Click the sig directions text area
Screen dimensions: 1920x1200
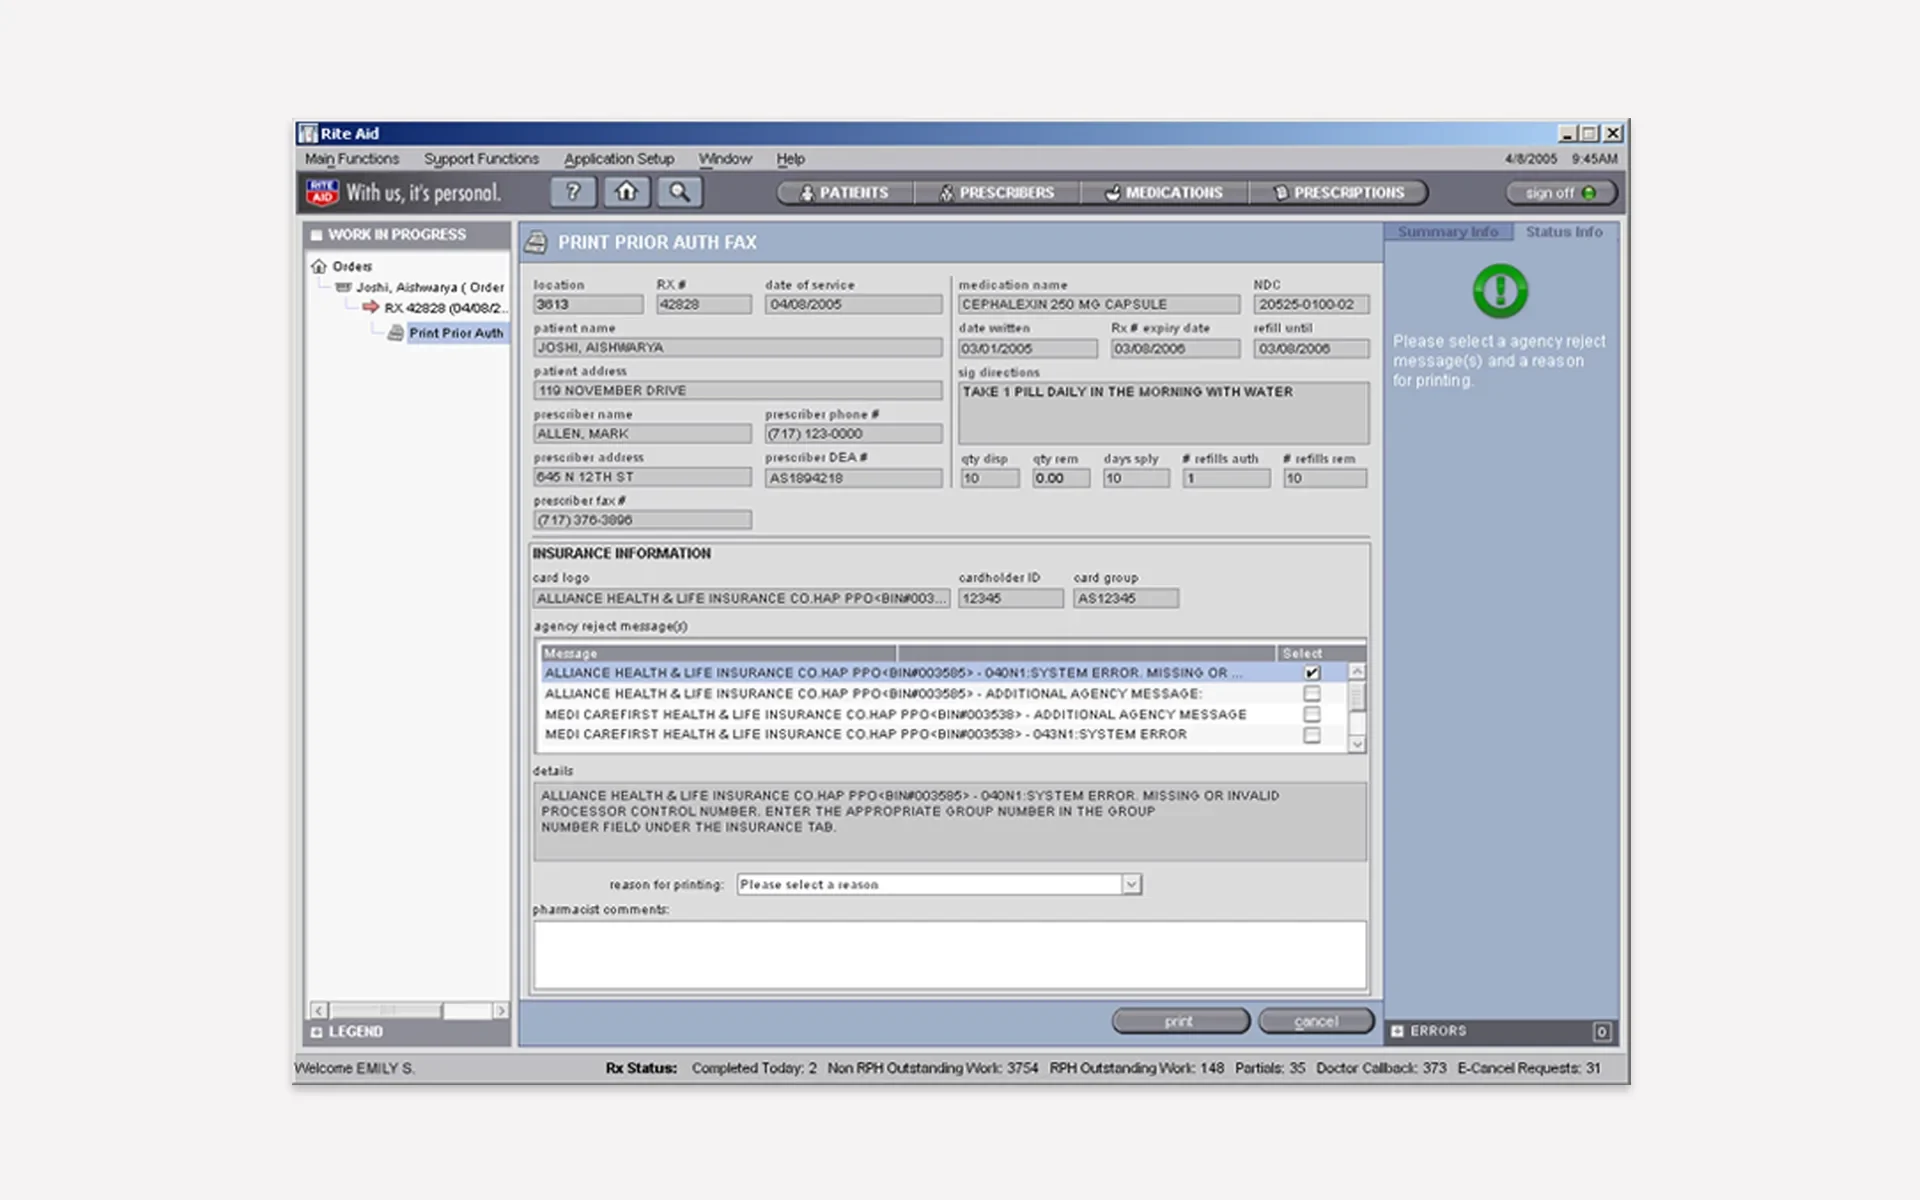pyautogui.click(x=1163, y=413)
